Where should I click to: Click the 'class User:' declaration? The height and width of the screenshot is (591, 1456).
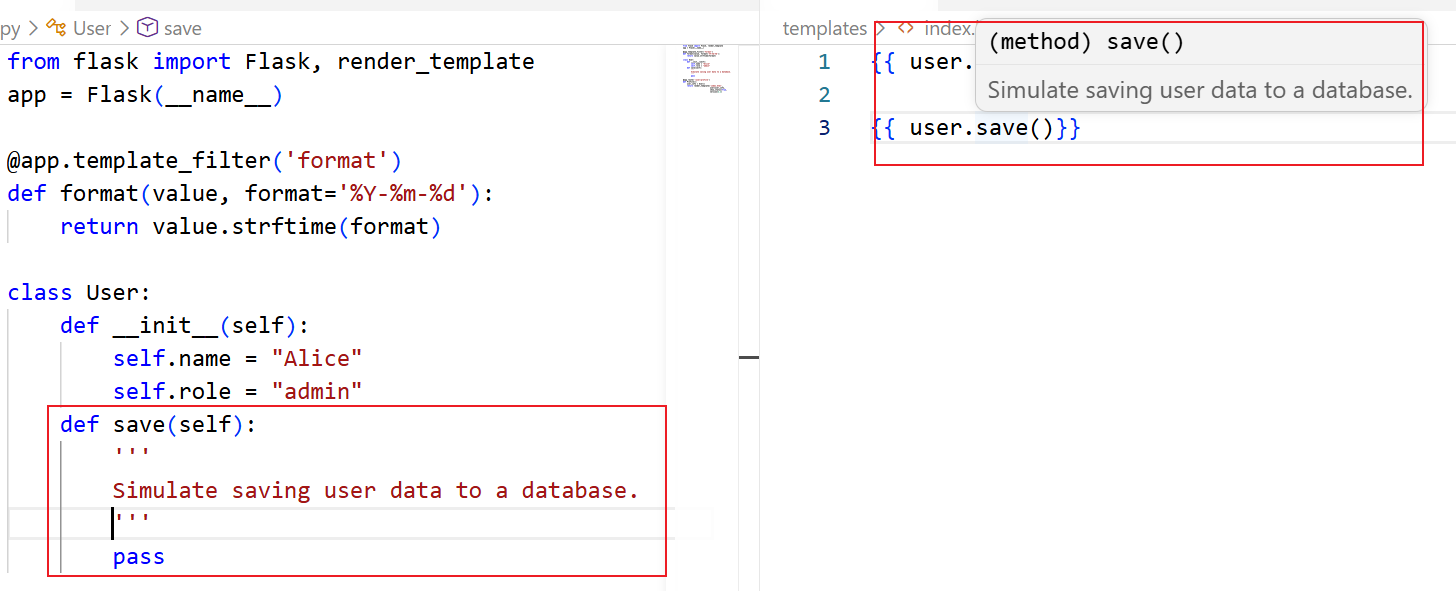pos(79,293)
